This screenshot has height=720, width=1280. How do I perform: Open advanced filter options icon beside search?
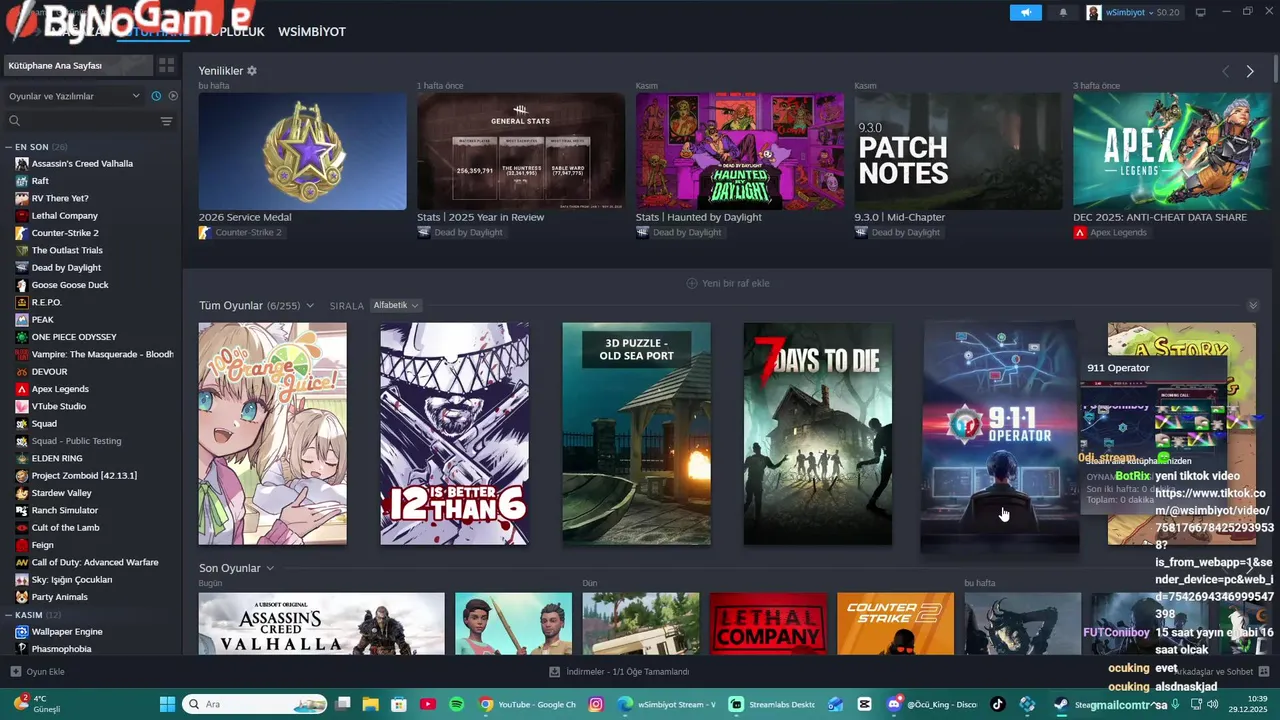pos(166,121)
